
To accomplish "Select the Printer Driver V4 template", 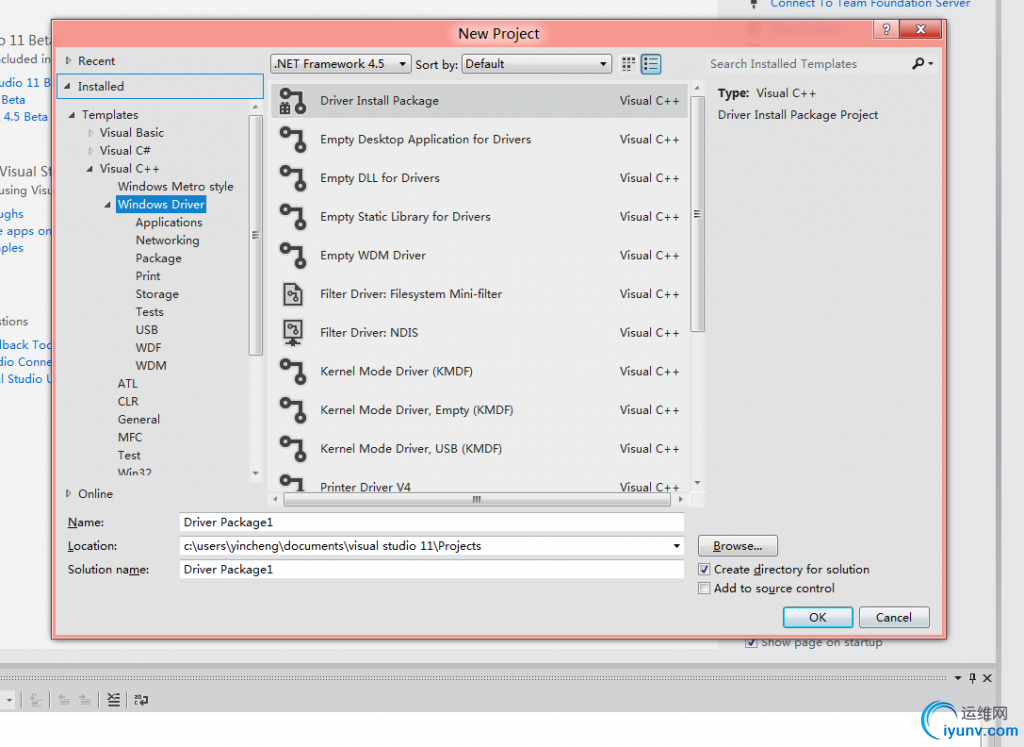I will 479,483.
